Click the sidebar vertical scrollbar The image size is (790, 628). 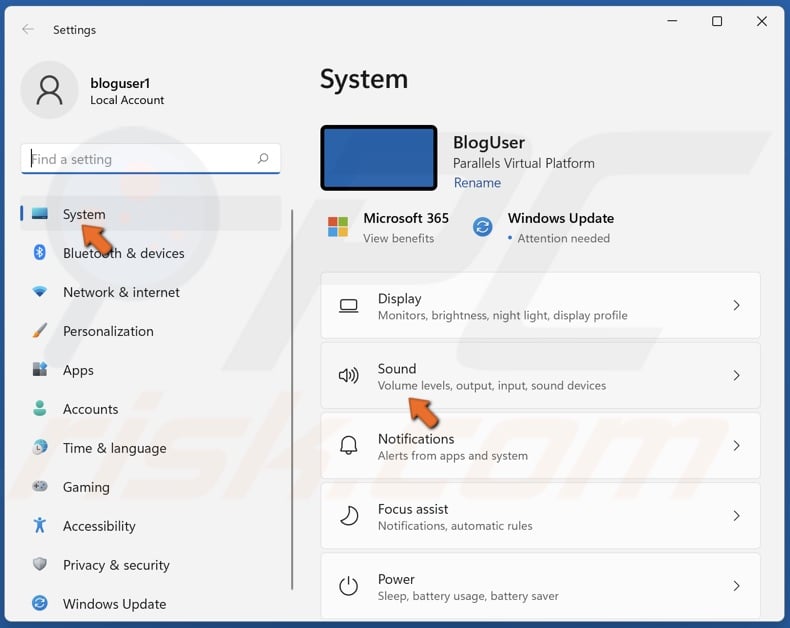coord(292,400)
